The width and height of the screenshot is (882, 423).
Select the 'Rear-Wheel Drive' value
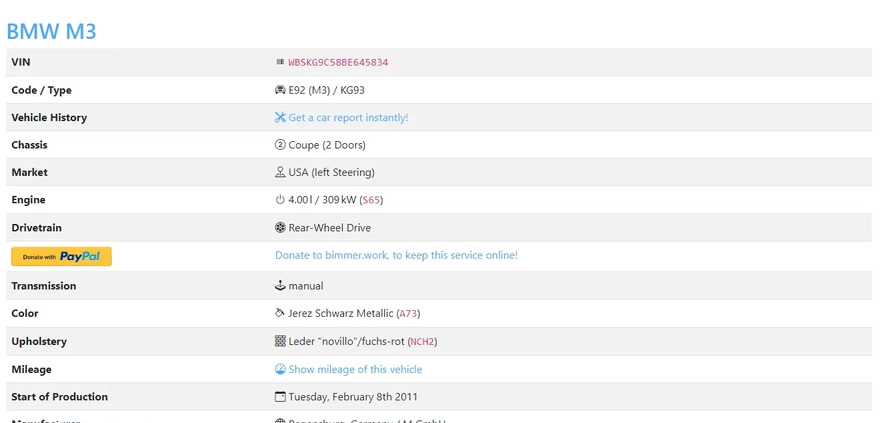330,228
